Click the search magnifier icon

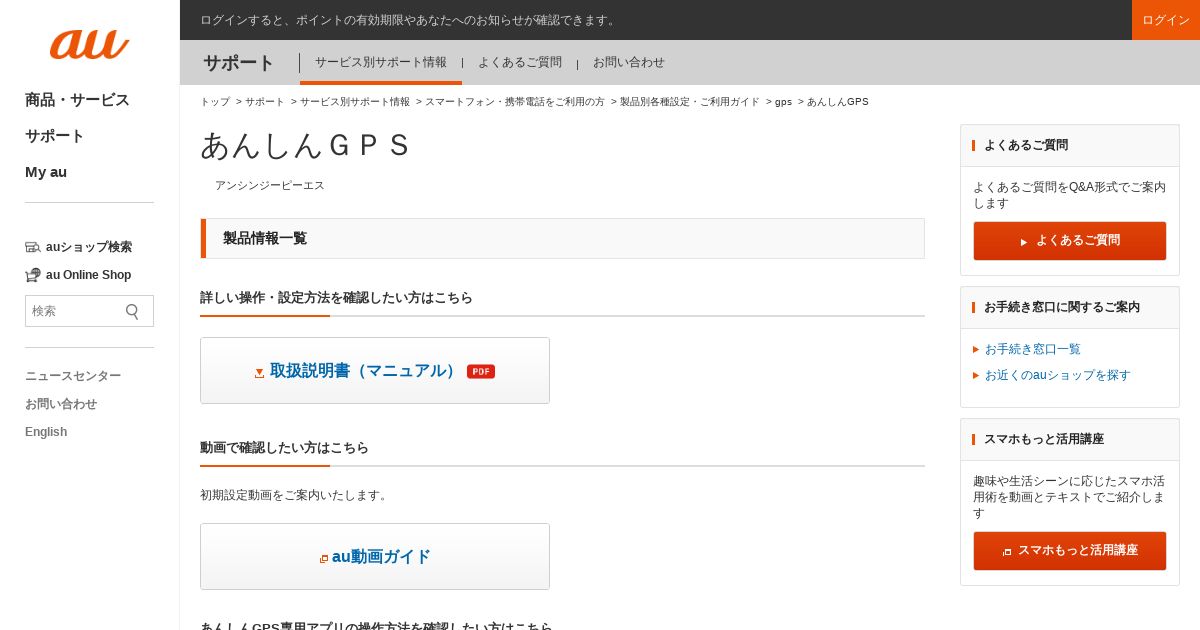pos(132,311)
